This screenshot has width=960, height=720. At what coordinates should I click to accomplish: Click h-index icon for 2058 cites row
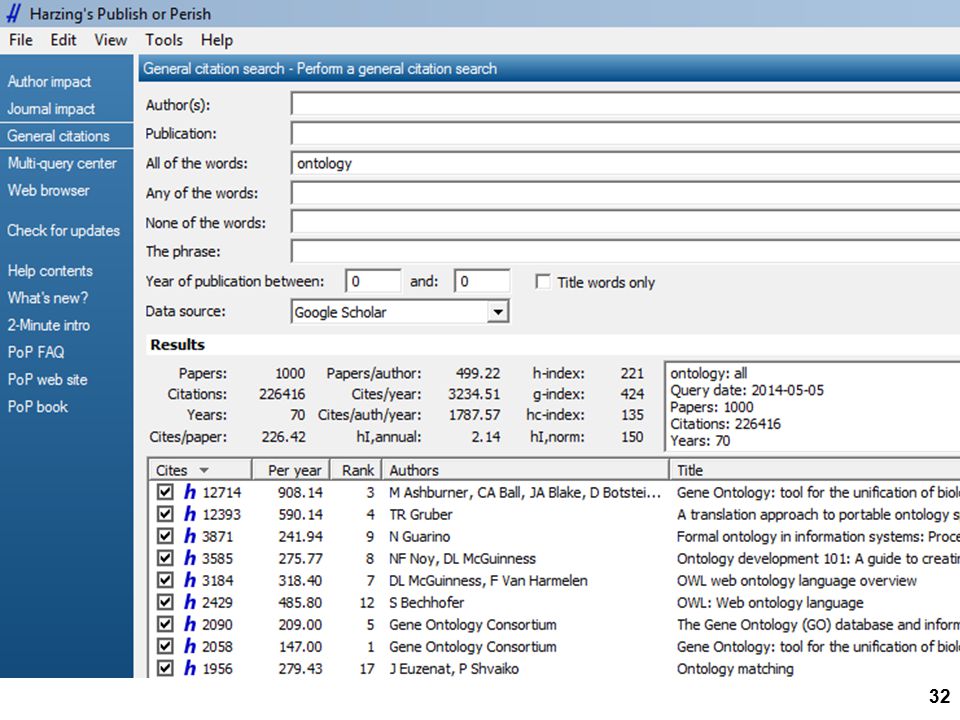coord(190,646)
